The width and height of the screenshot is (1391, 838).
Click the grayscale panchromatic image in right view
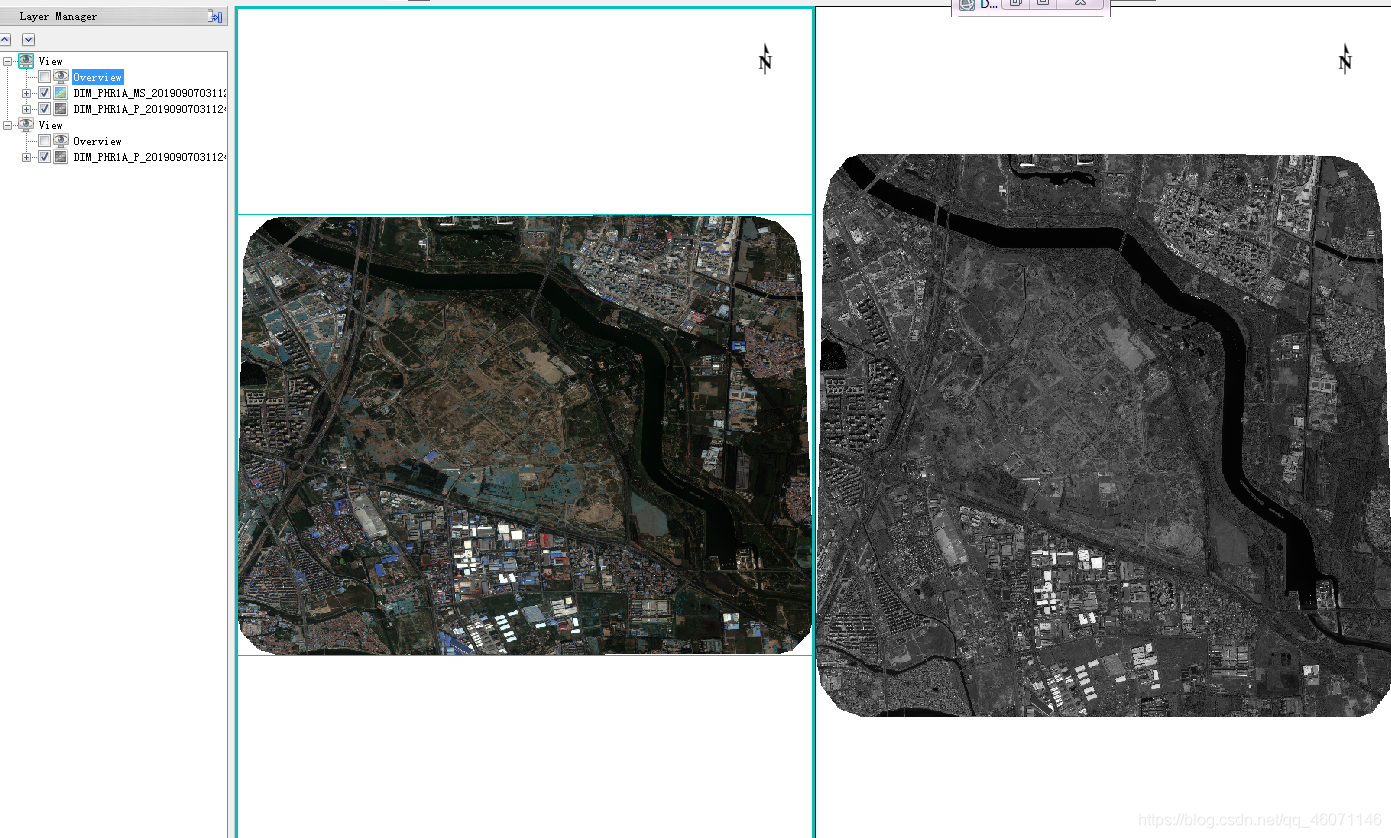coord(1103,435)
